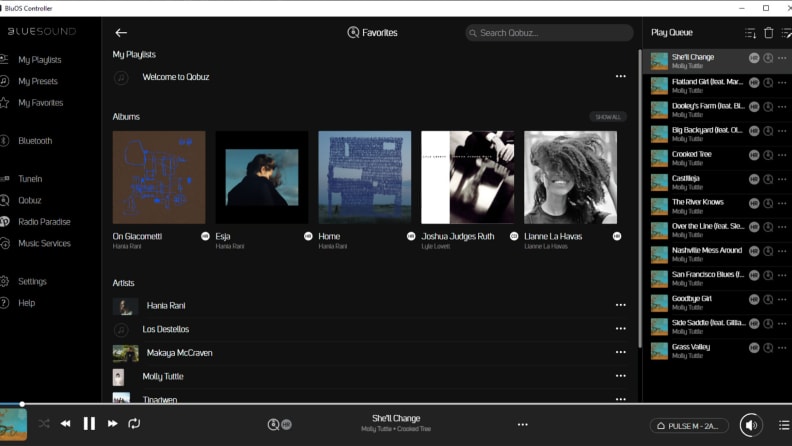Open now playing album artwork
792x446 pixels.
13,425
